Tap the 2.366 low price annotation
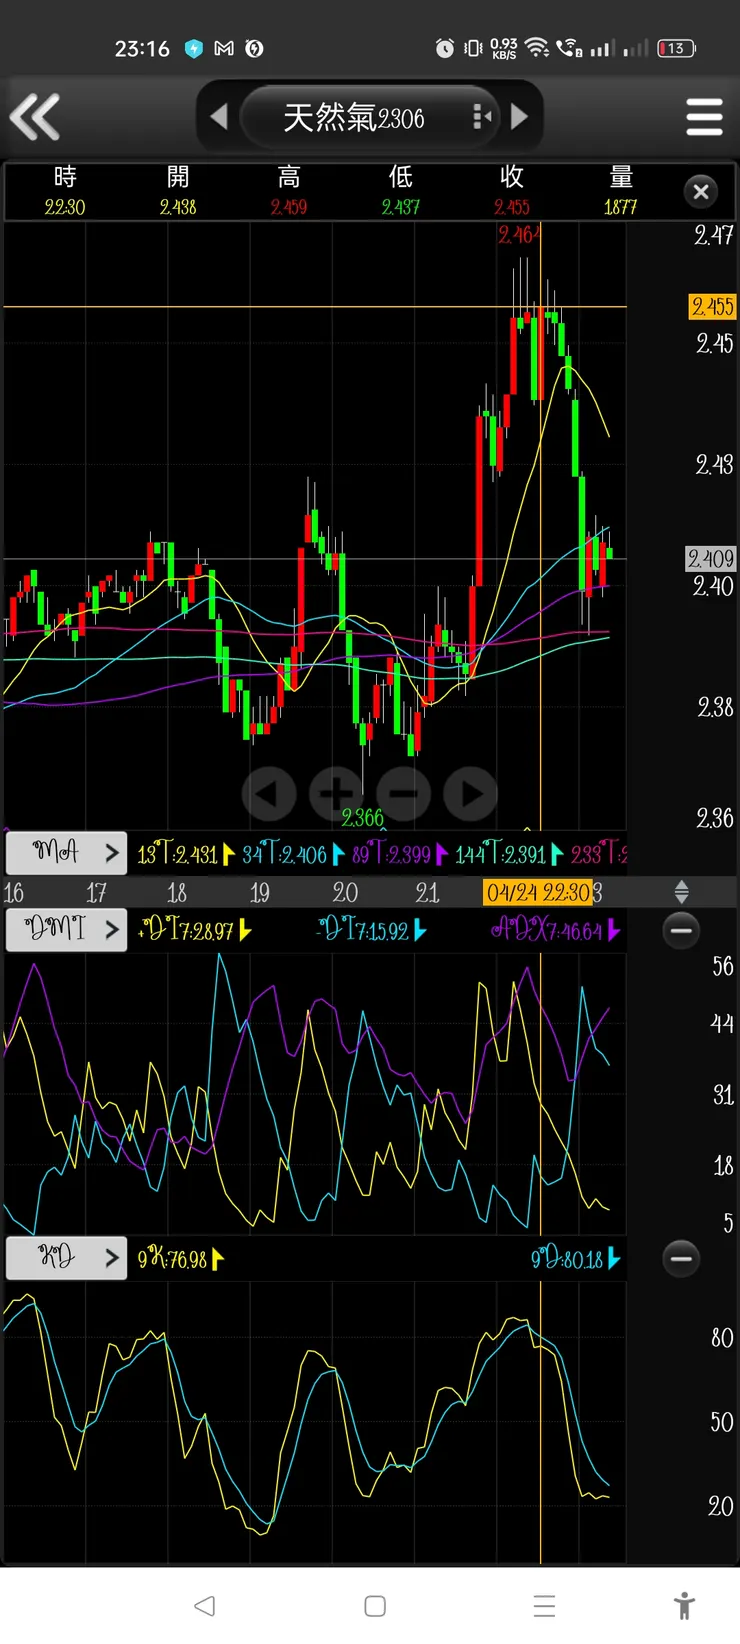 coord(362,818)
